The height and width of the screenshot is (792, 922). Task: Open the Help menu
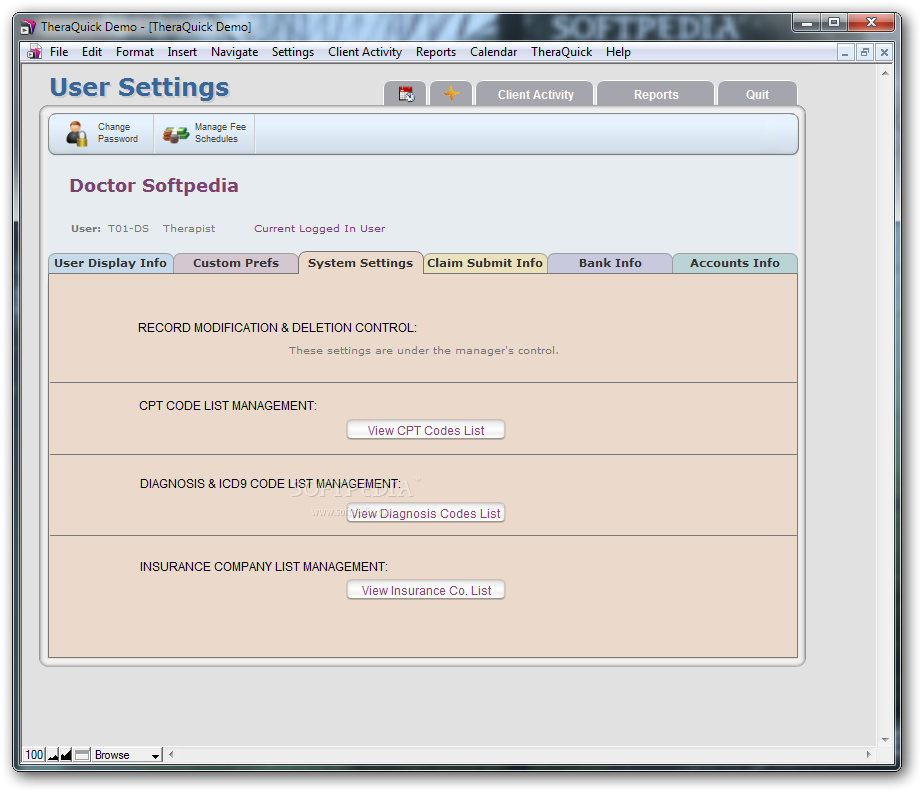click(x=618, y=52)
